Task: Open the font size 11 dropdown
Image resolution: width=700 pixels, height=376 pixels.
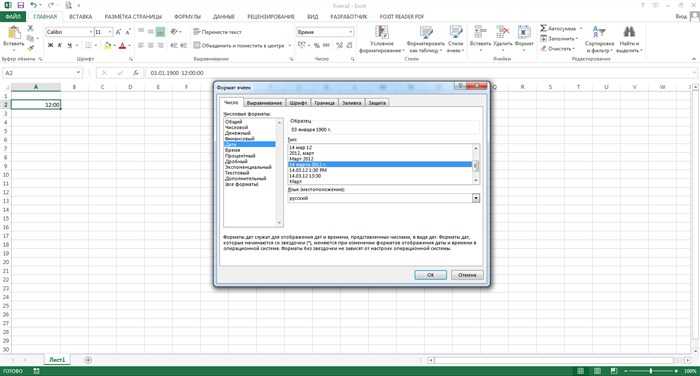Action: coord(110,32)
